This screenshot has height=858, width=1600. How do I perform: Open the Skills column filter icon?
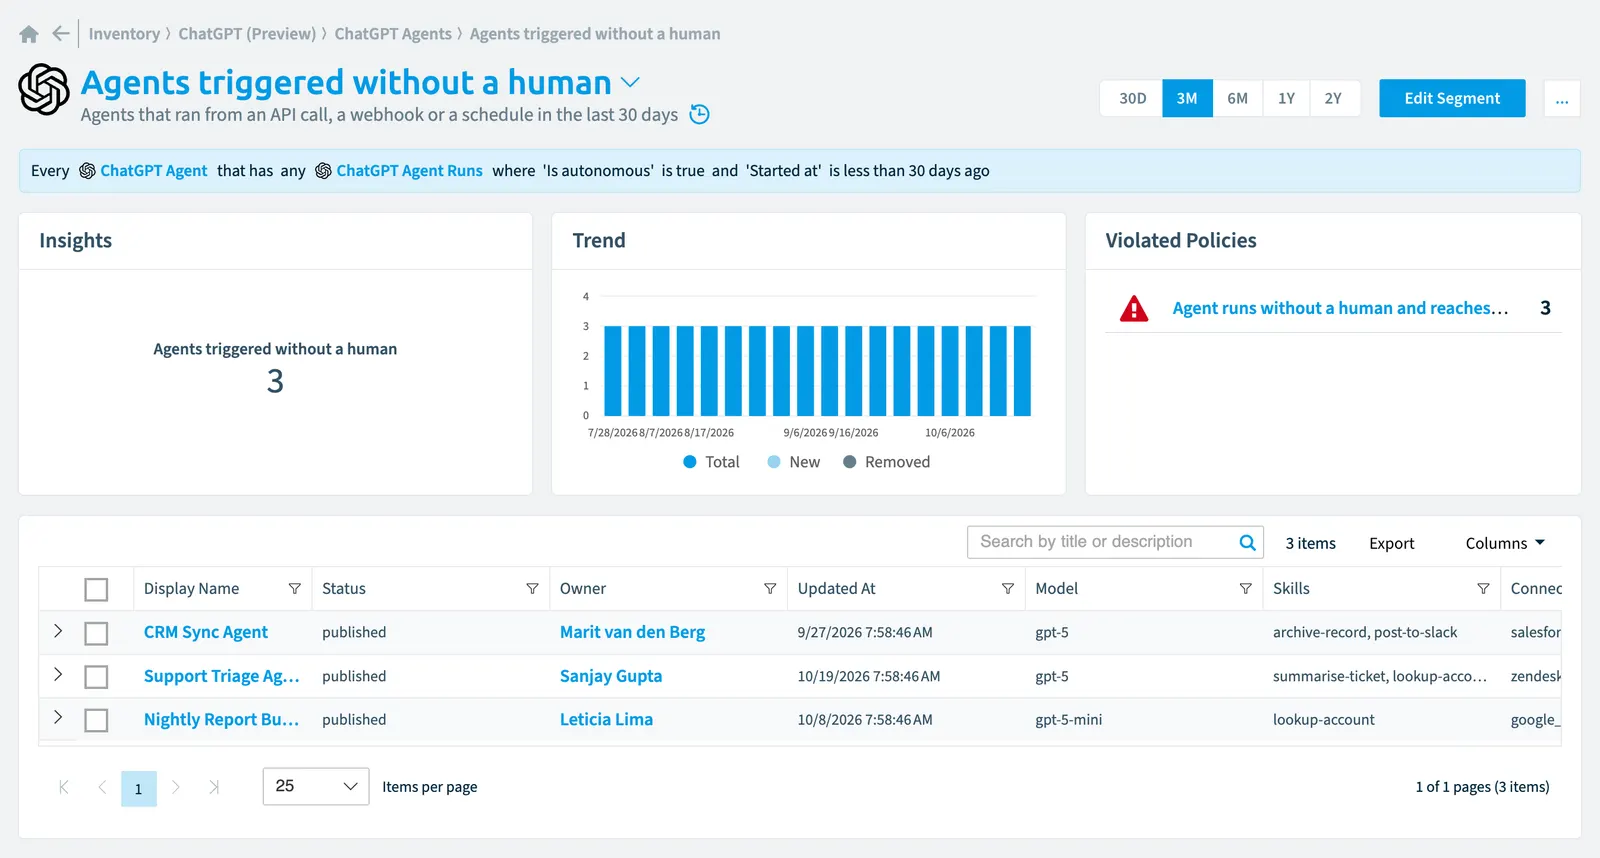tap(1483, 589)
